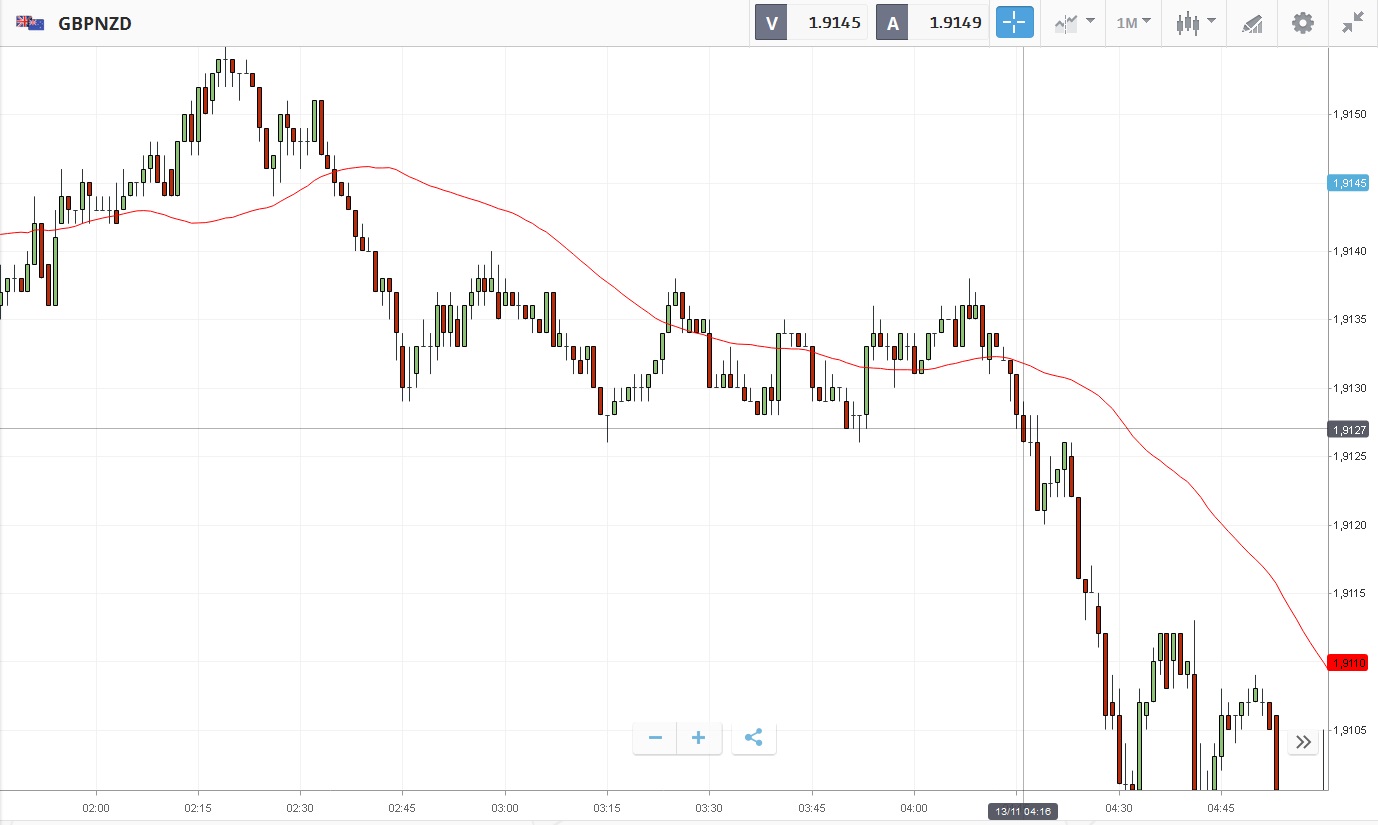Zoom in the chart with plus

point(699,738)
